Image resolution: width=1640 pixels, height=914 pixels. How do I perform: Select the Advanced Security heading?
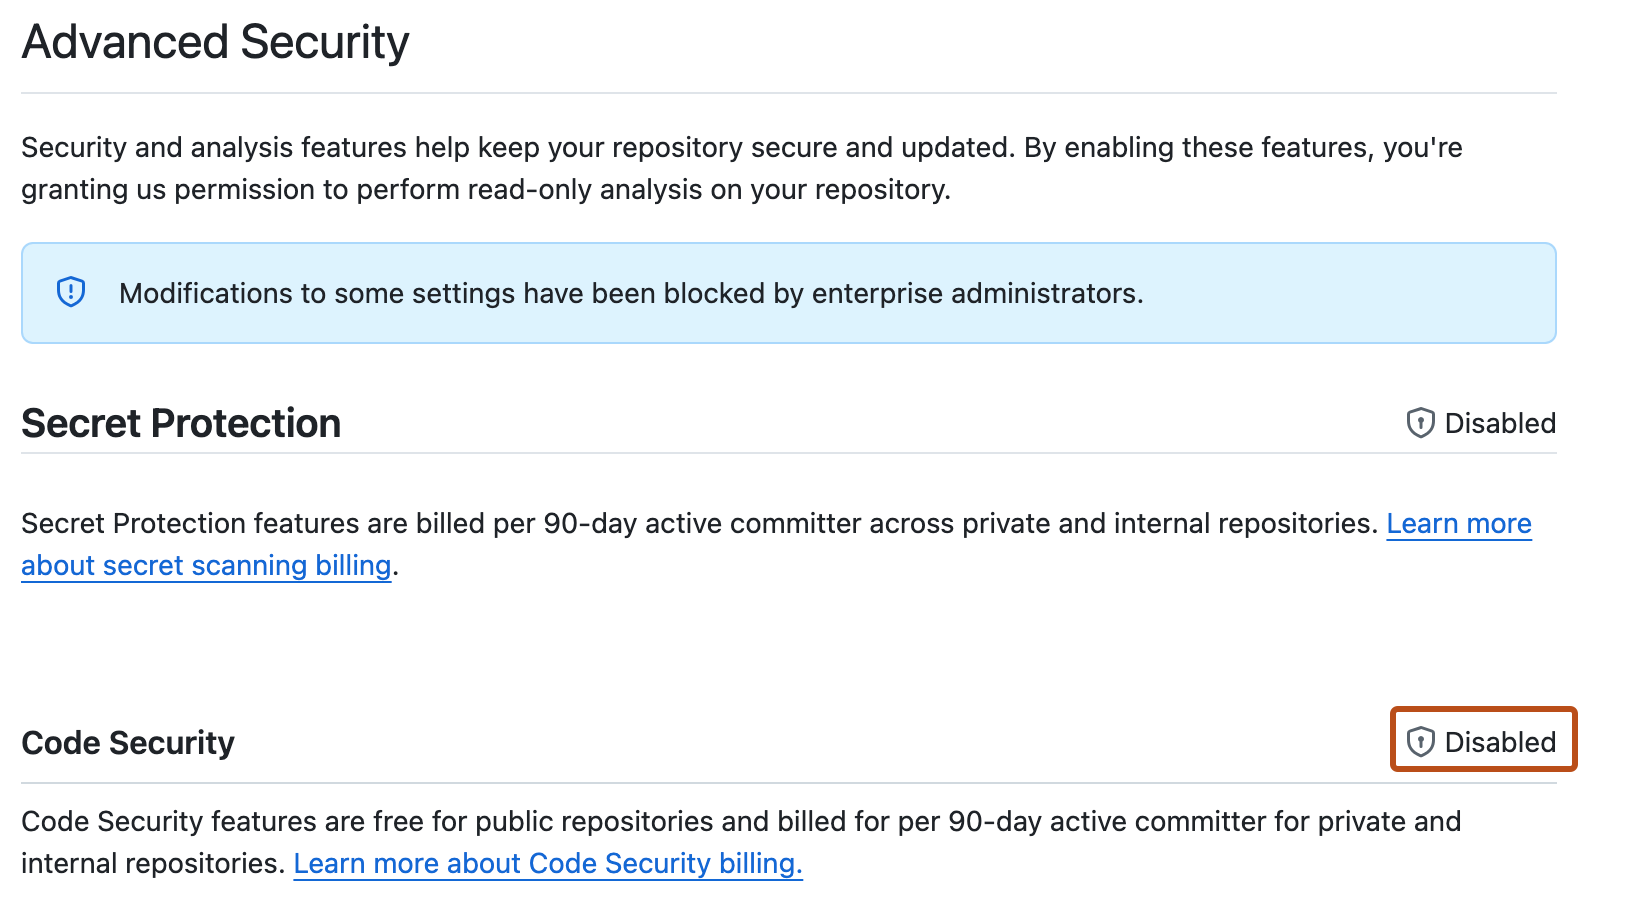coord(215,42)
